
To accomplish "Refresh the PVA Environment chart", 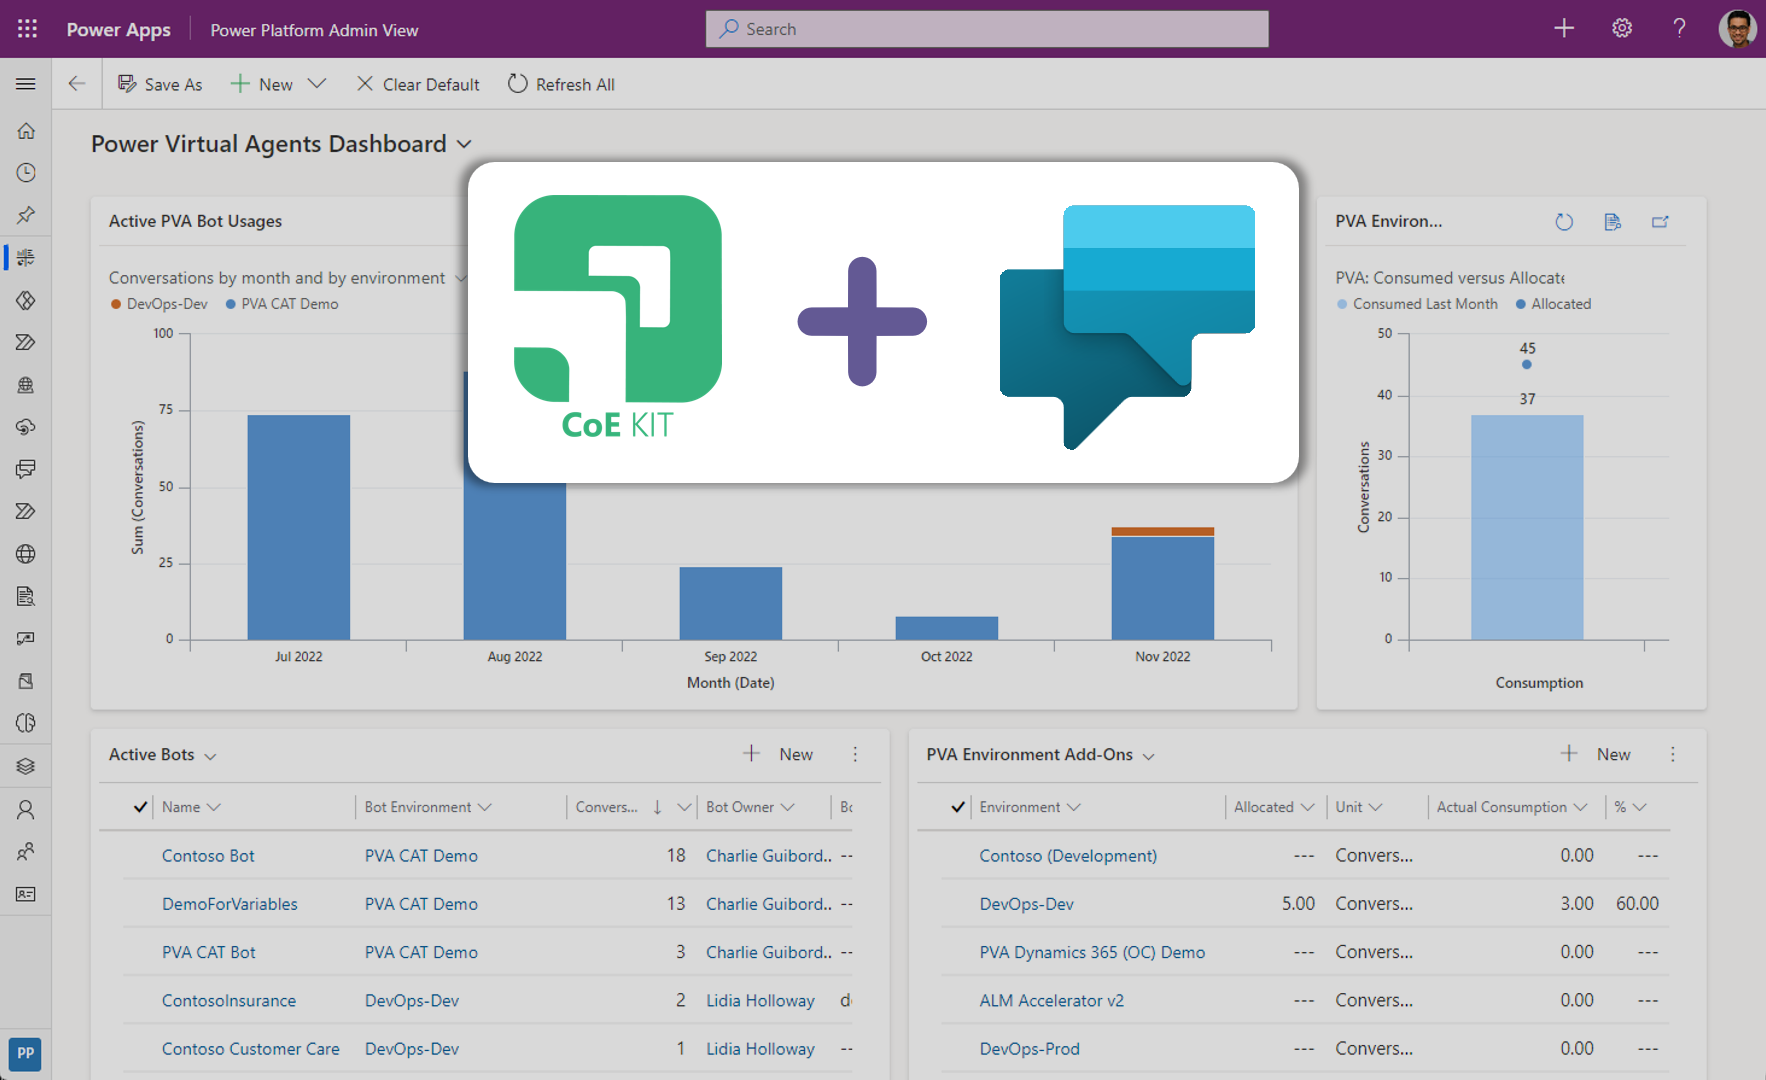I will (x=1564, y=222).
